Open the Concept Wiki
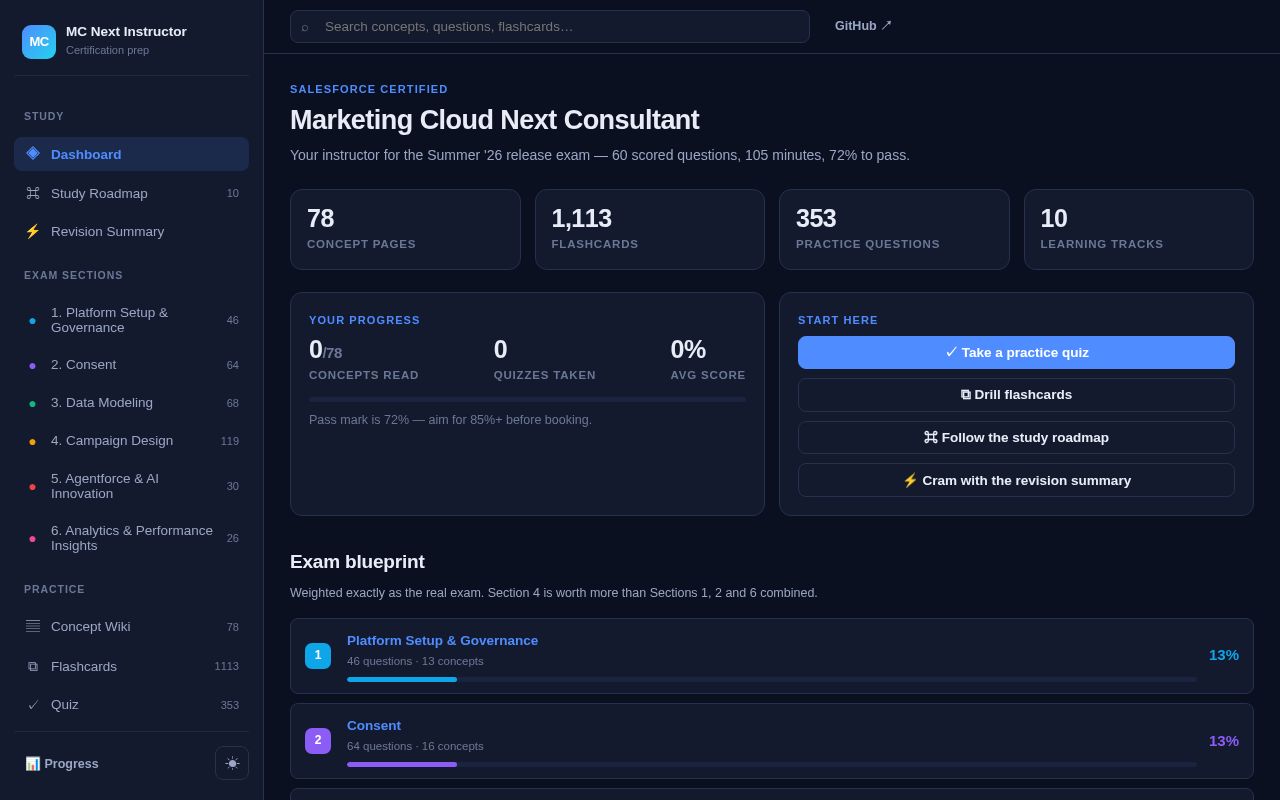Screen dimensions: 1280x800 131,626
